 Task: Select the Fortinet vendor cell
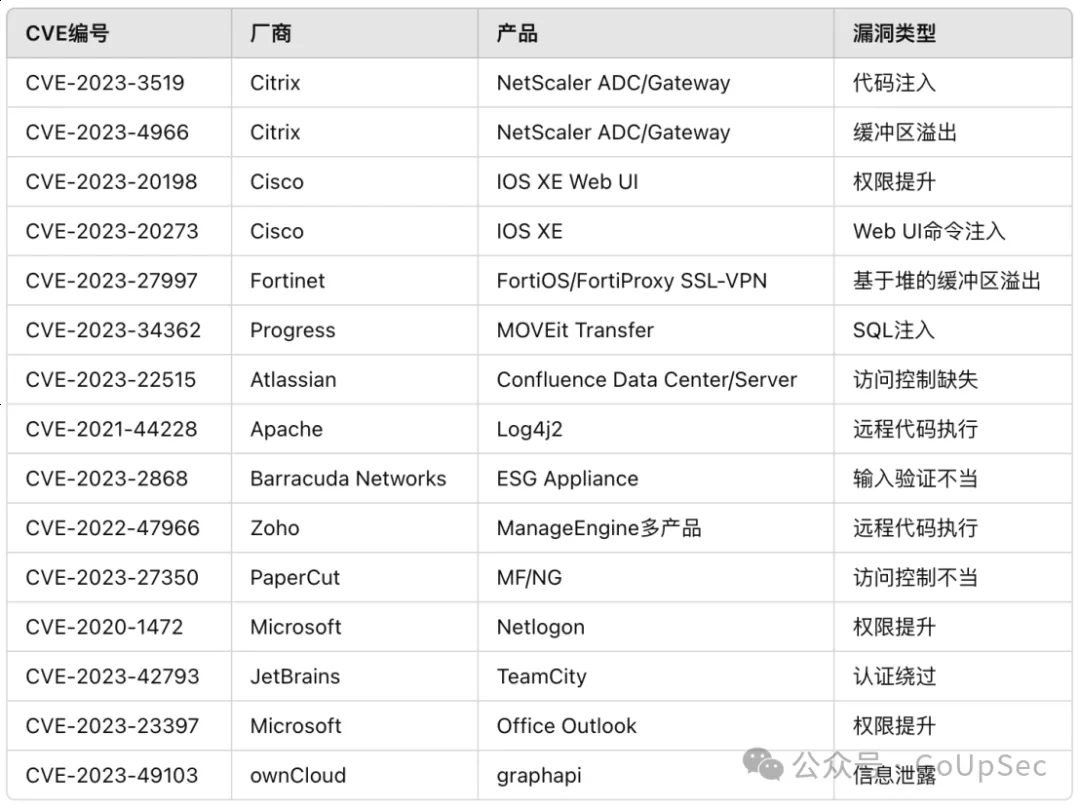tap(287, 281)
